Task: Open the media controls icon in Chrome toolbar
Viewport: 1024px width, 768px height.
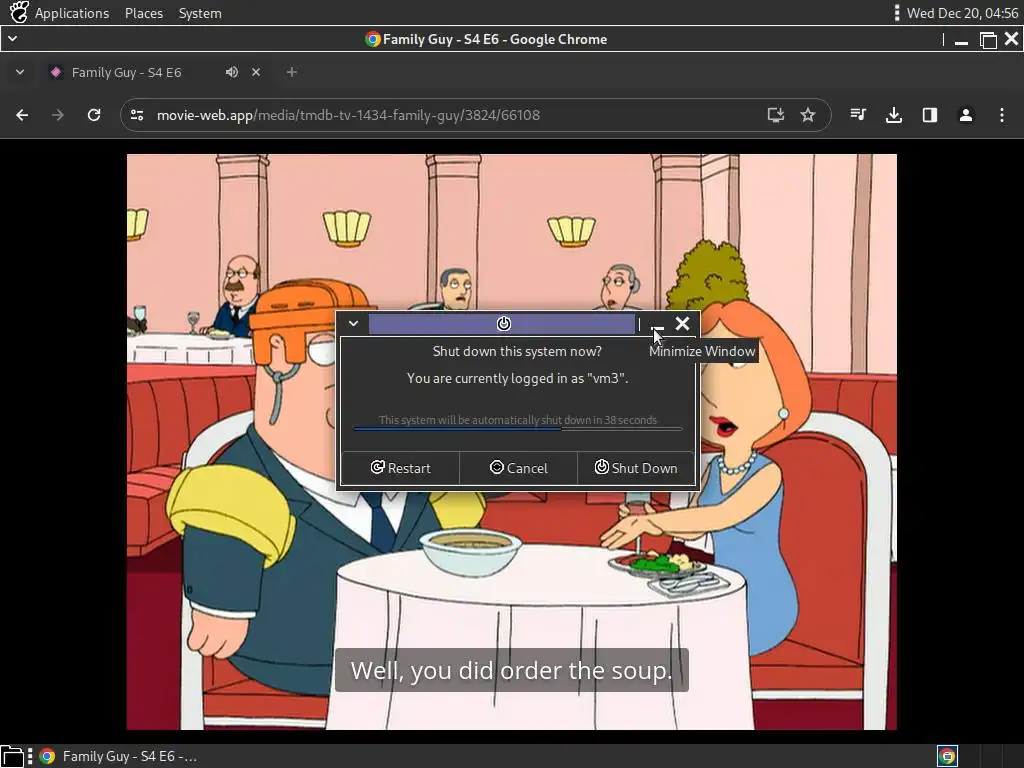Action: [x=858, y=116]
